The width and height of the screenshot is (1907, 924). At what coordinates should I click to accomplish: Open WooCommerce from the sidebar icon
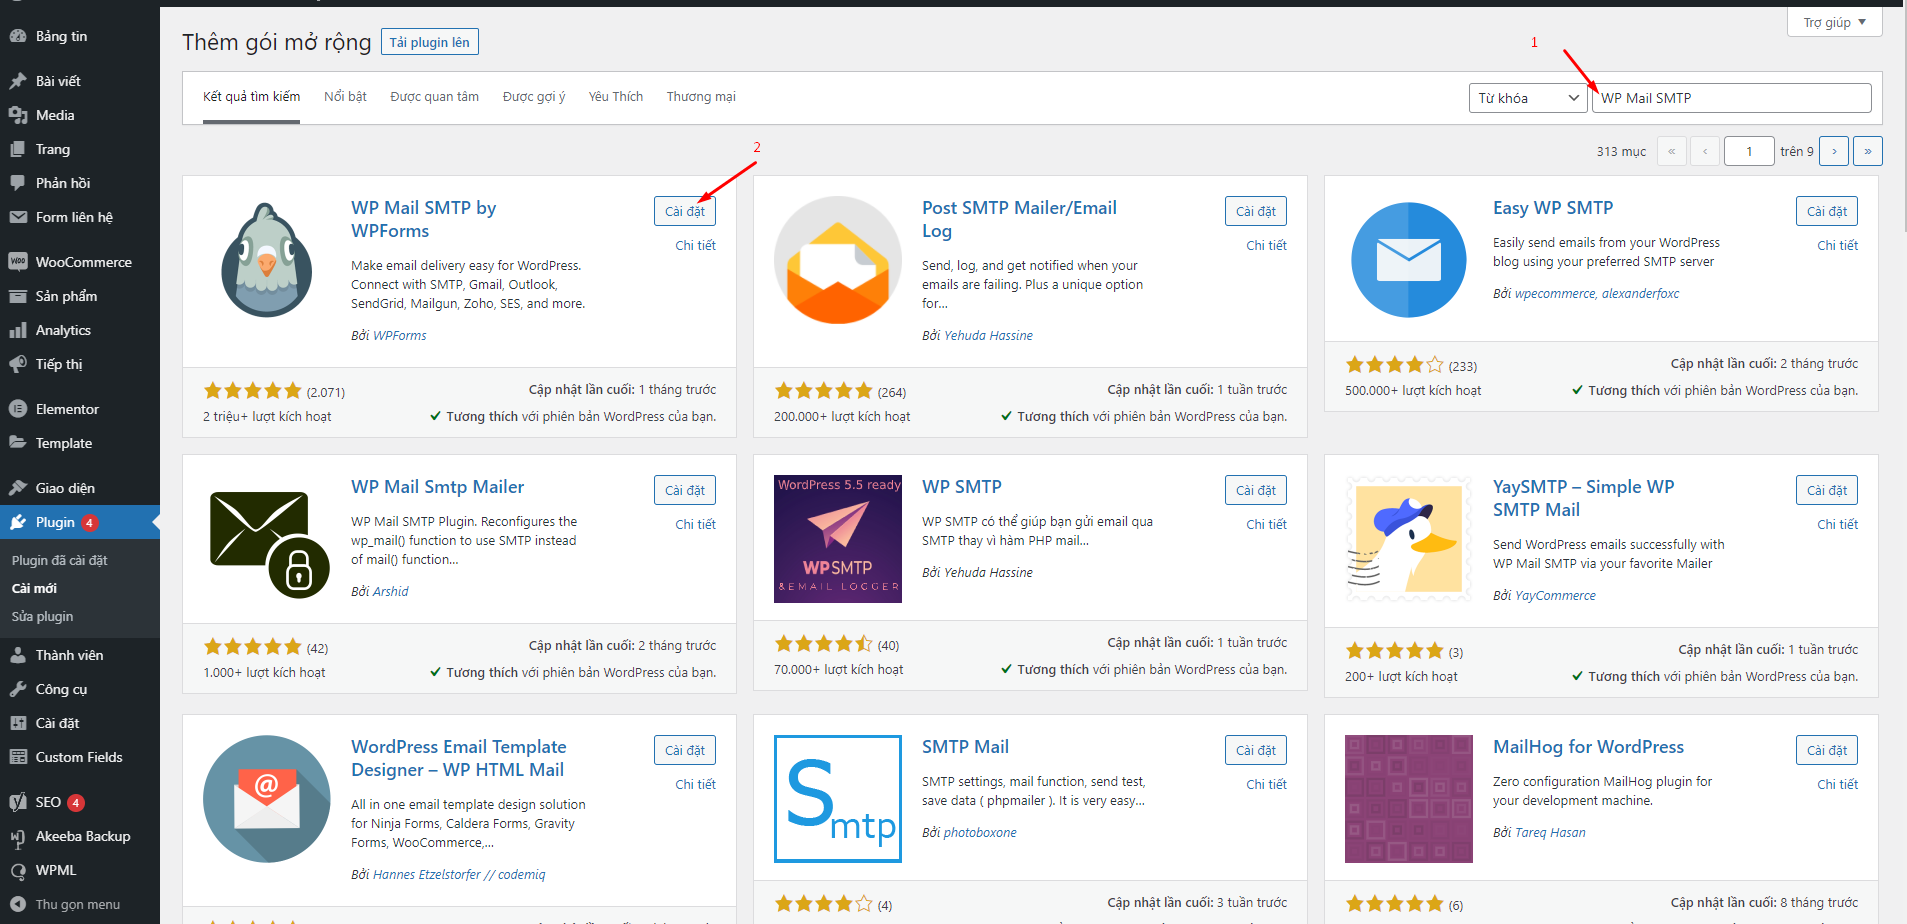point(18,262)
